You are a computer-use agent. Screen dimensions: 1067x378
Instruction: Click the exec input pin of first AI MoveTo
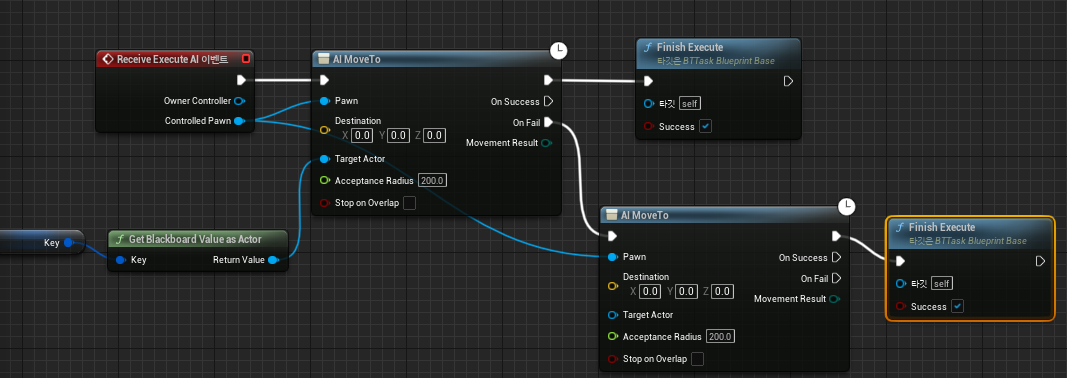click(x=325, y=80)
